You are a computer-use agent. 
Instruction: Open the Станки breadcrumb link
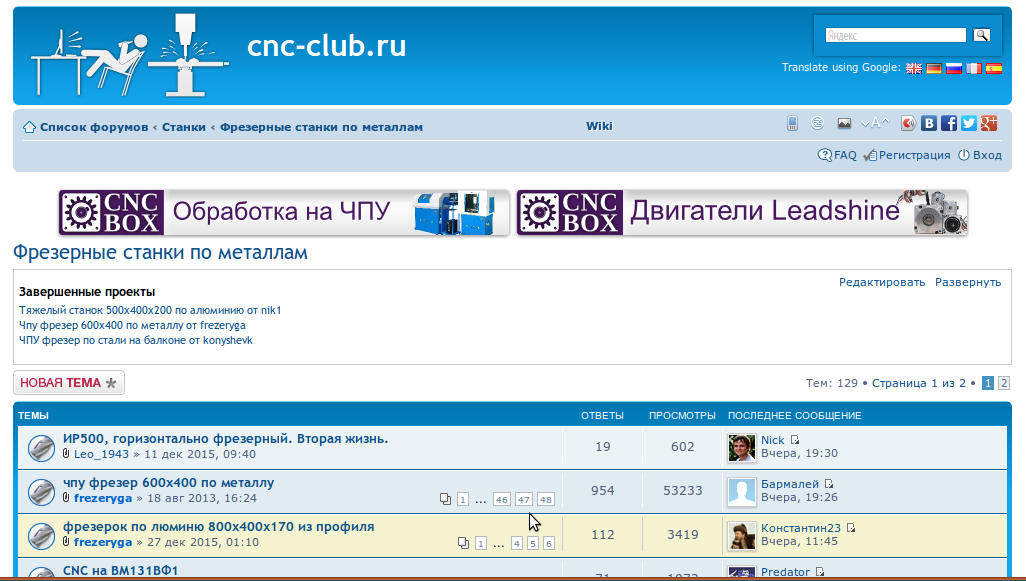184,127
